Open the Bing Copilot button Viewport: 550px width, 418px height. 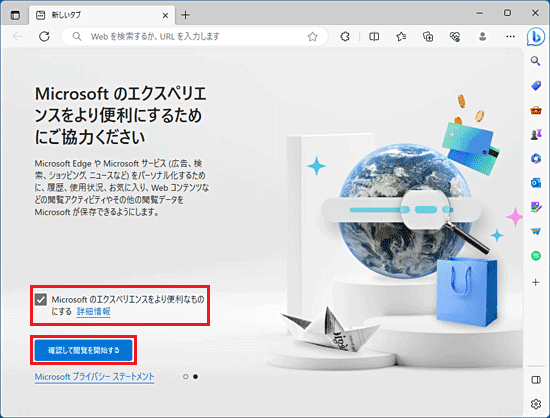click(x=536, y=36)
